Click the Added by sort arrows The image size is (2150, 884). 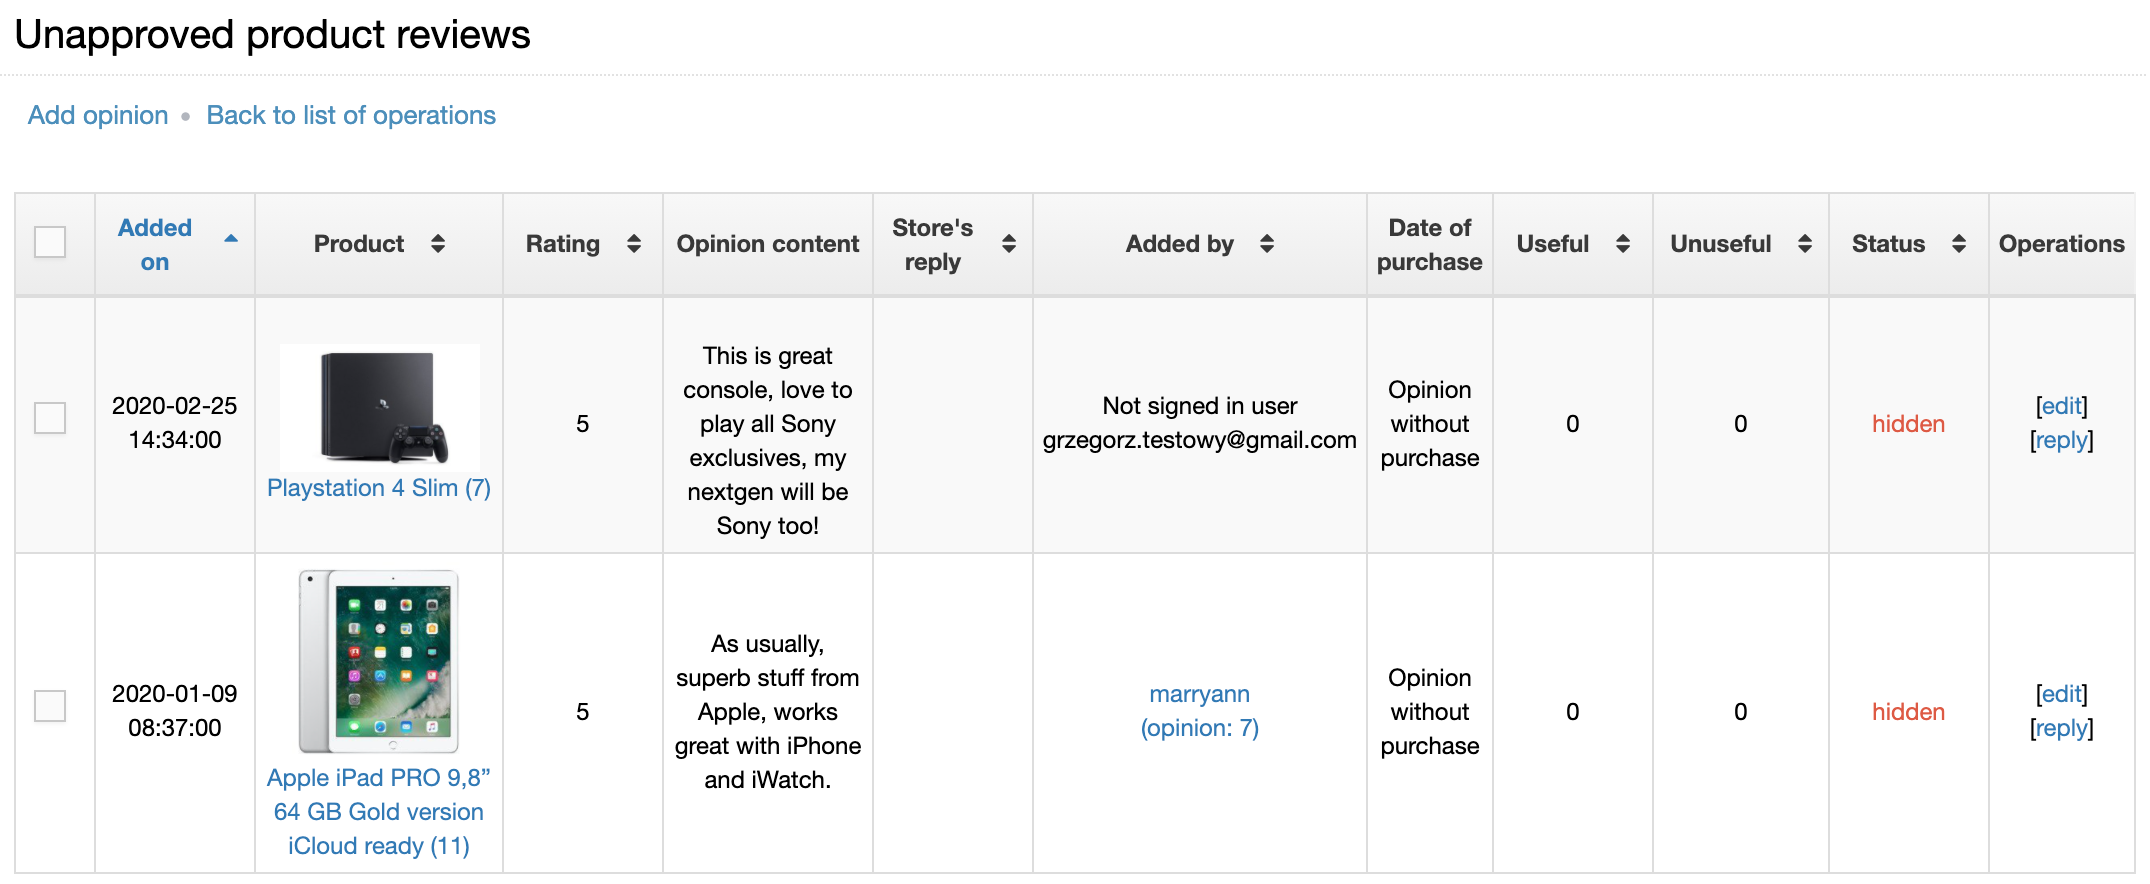click(x=1267, y=244)
